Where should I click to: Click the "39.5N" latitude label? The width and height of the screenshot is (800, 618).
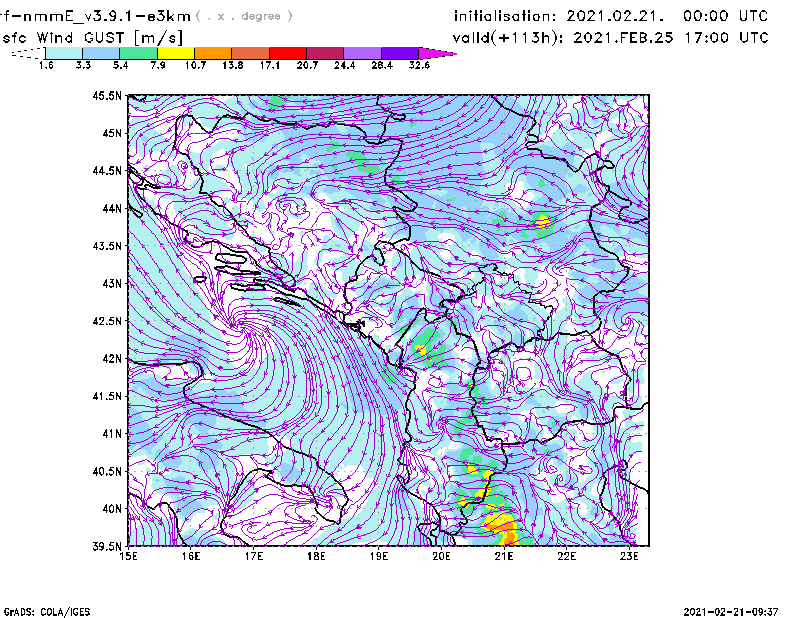click(x=107, y=546)
